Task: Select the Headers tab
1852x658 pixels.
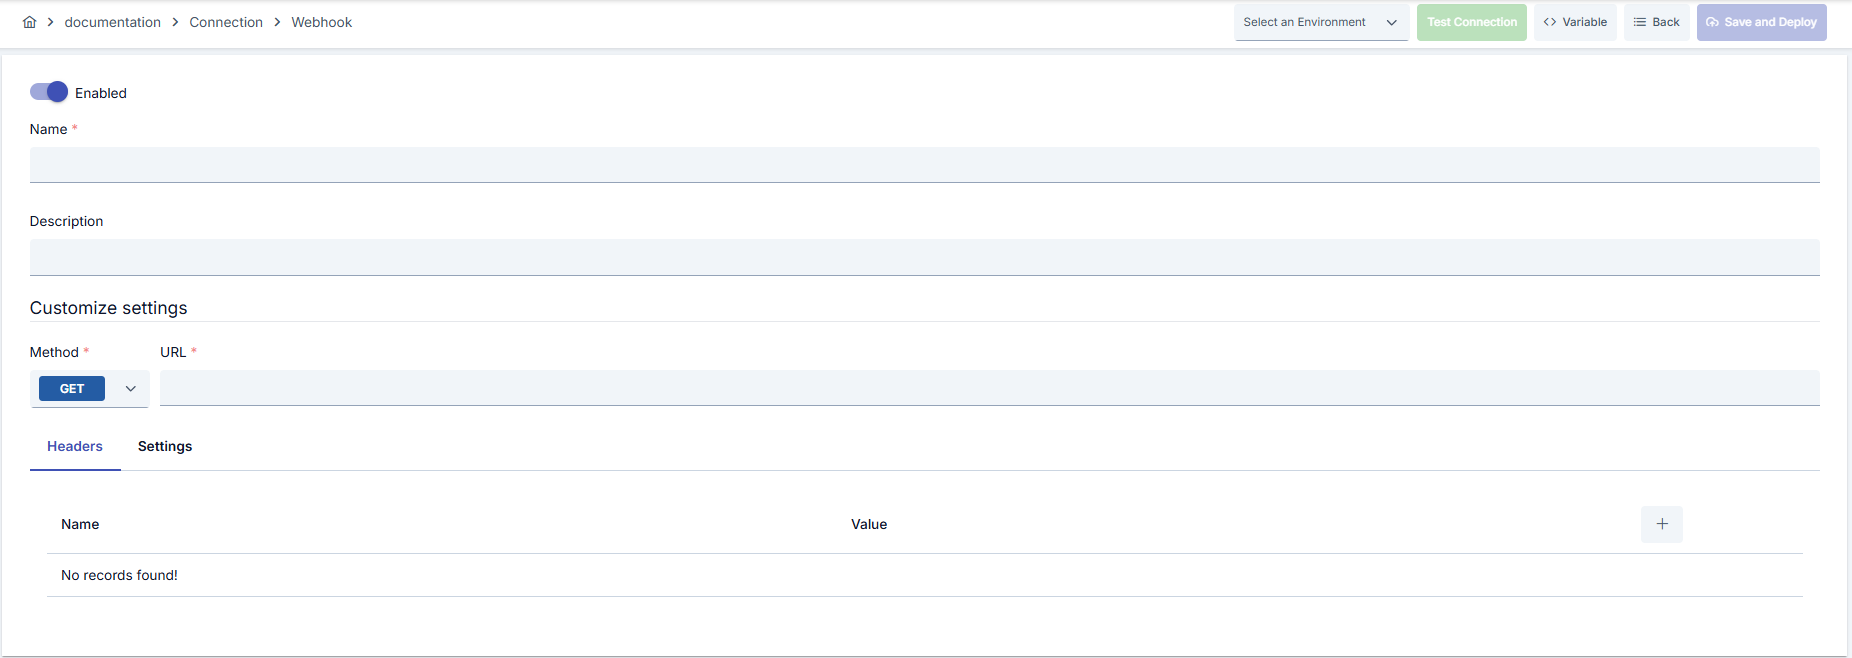Action: [x=75, y=446]
